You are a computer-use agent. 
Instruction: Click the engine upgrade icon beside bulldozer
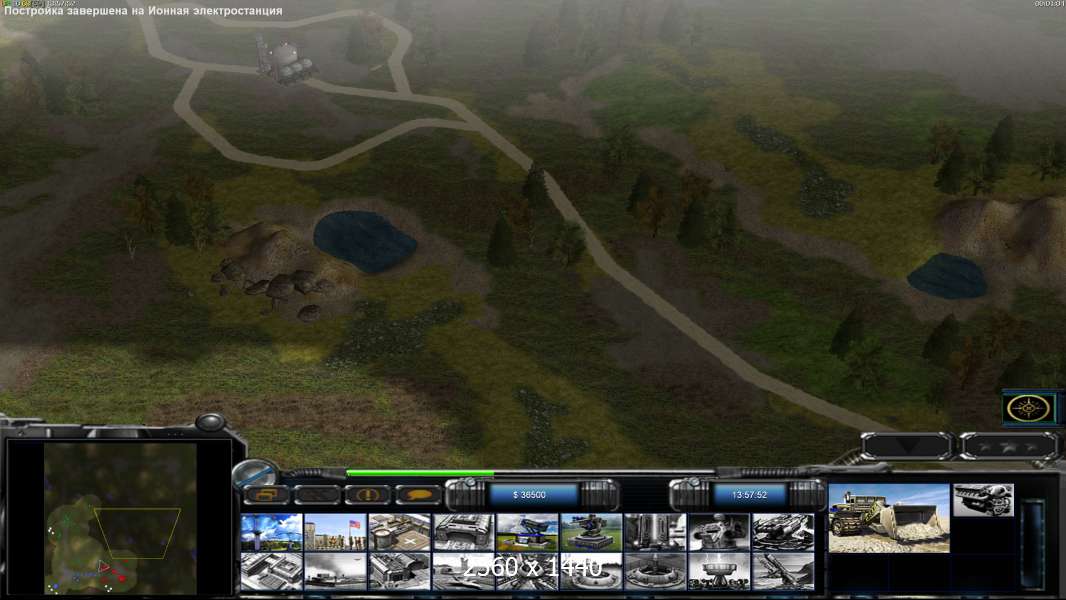coord(983,500)
